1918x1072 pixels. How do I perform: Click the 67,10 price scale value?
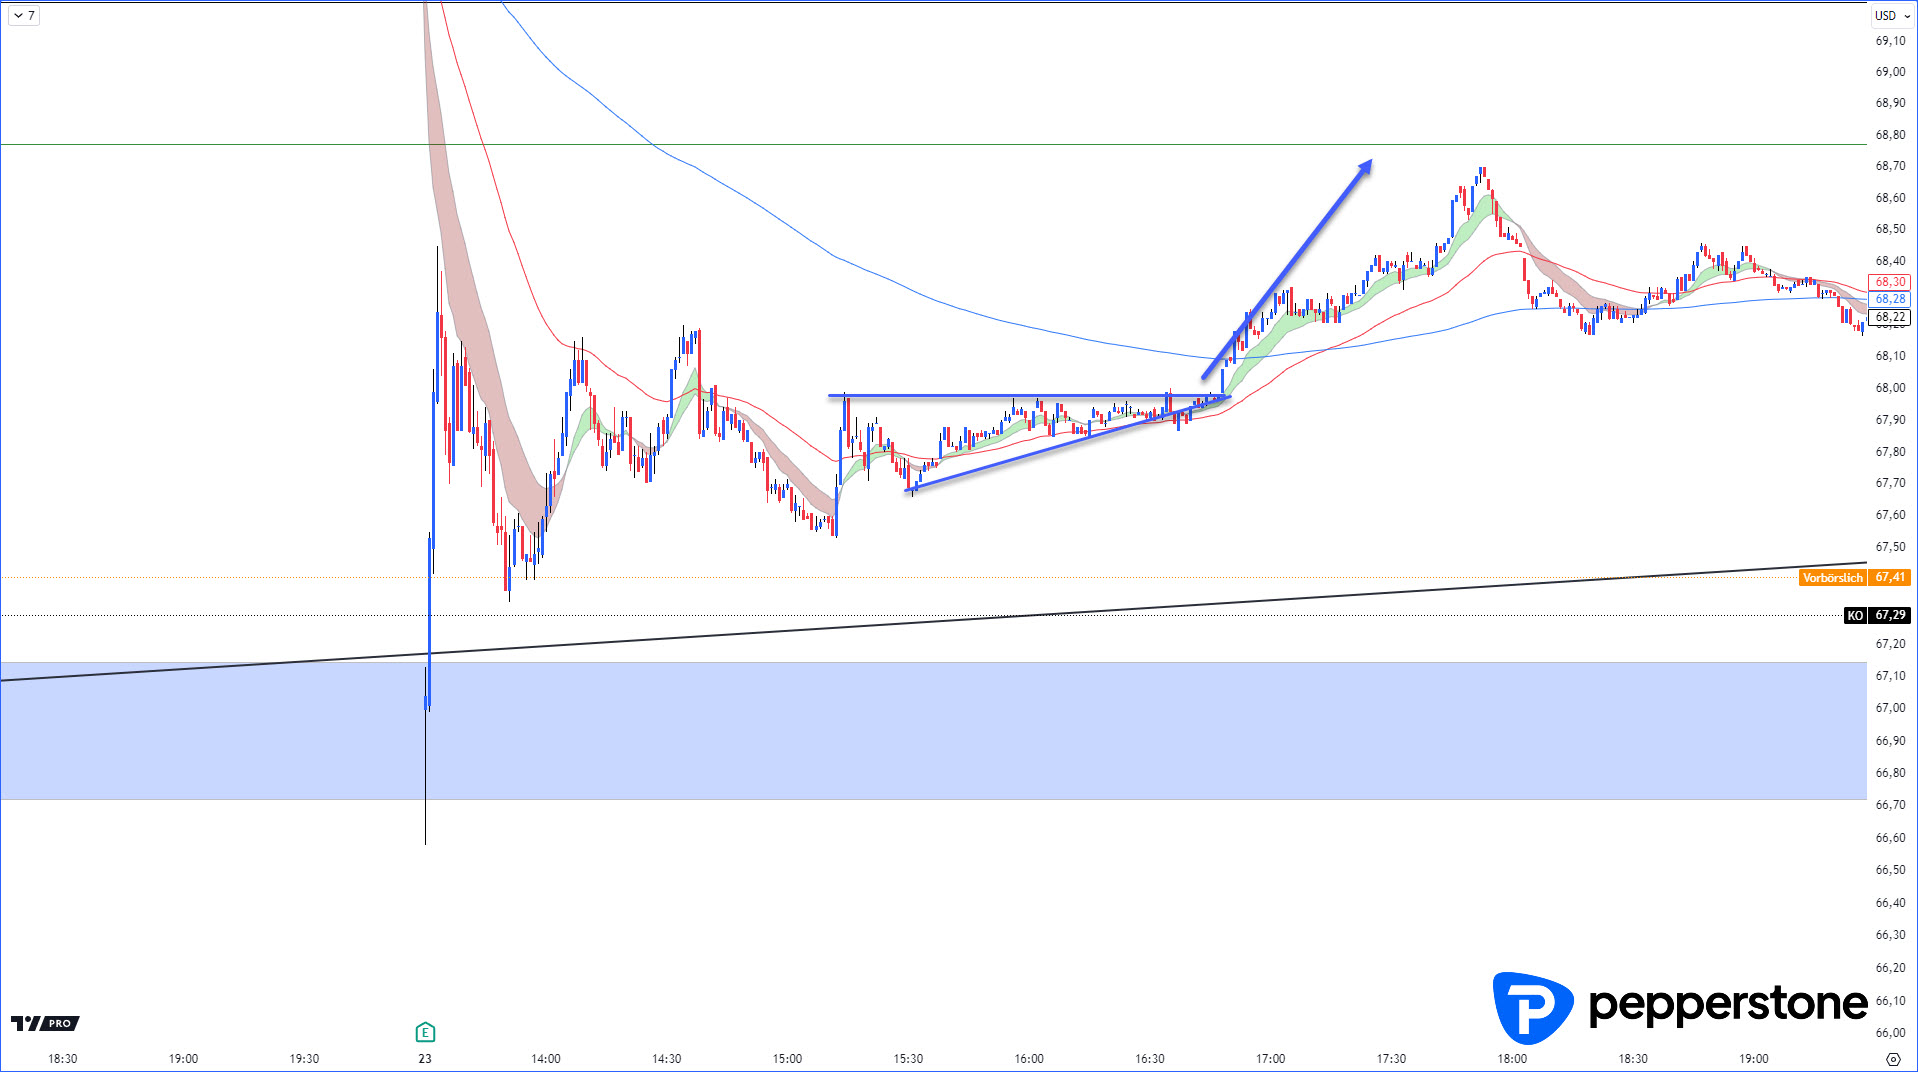point(1890,676)
